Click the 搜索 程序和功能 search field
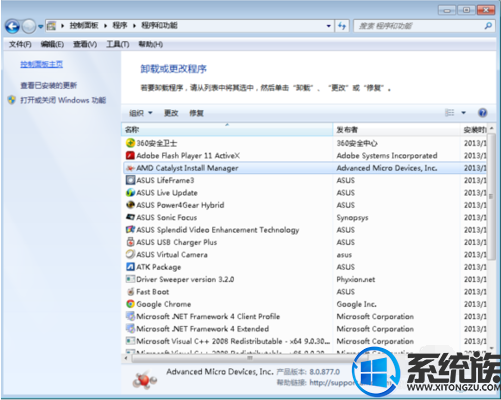Screen dimensions: 501x400 click(419, 26)
